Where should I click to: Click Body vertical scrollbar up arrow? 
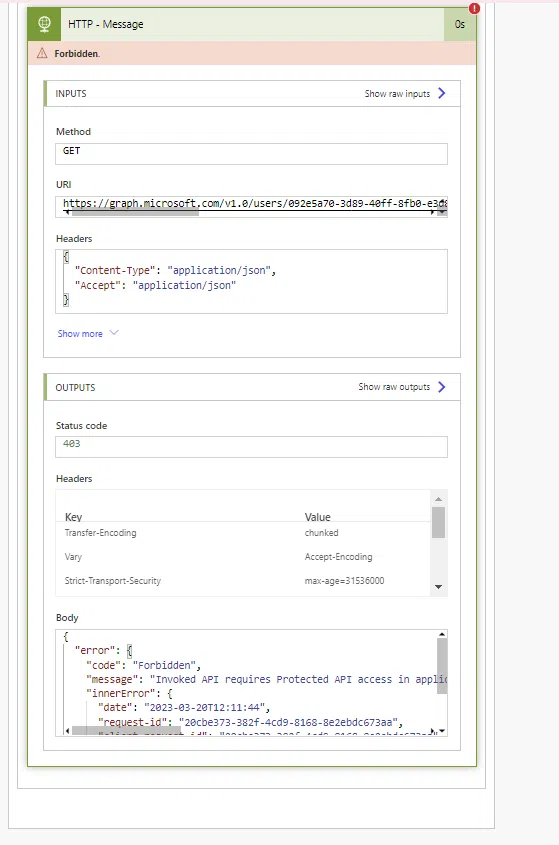(442, 635)
